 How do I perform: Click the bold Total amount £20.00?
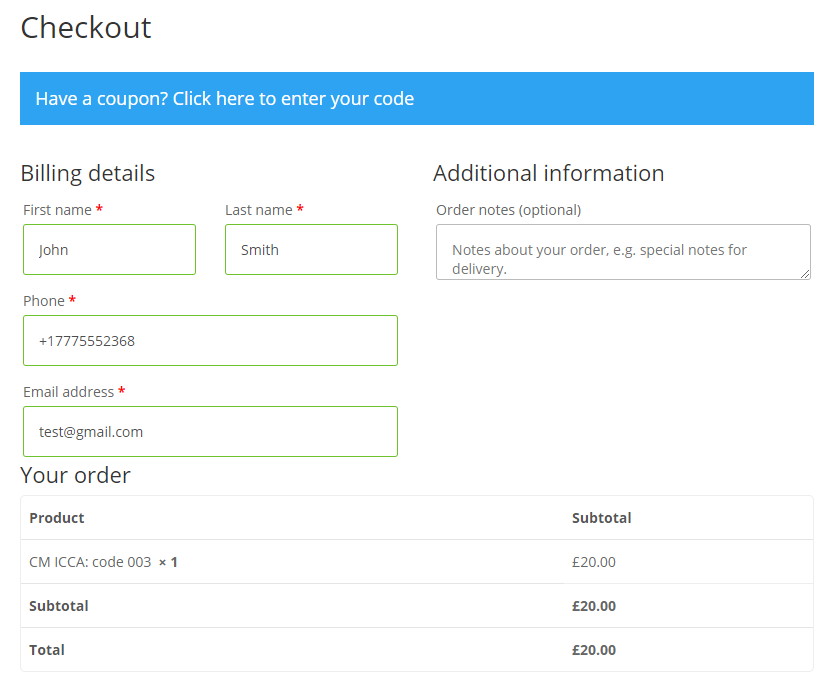pos(594,650)
